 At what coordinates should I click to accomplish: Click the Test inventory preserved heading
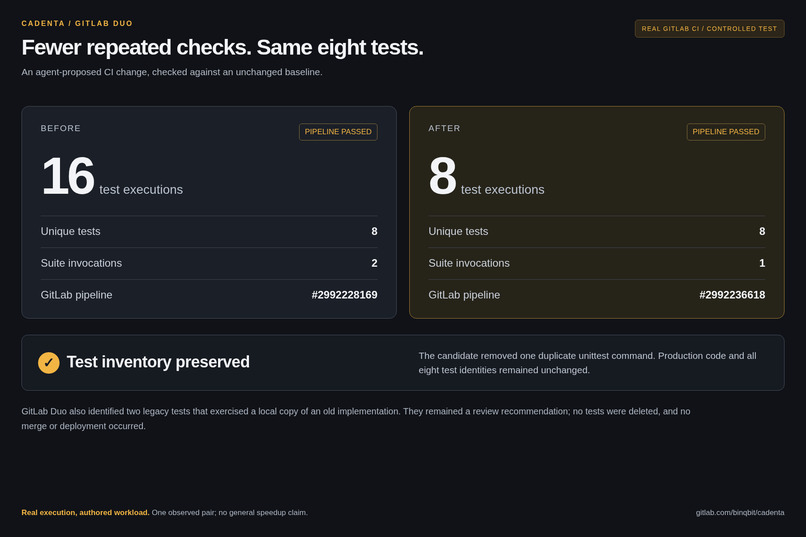158,362
